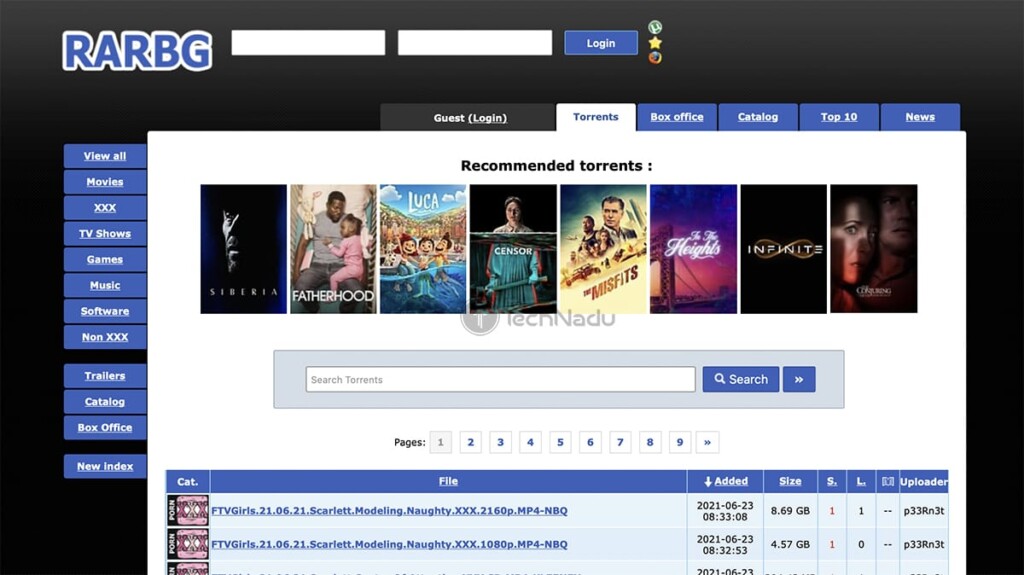1024x575 pixels.
Task: Click the RARBG logo
Action: [137, 51]
